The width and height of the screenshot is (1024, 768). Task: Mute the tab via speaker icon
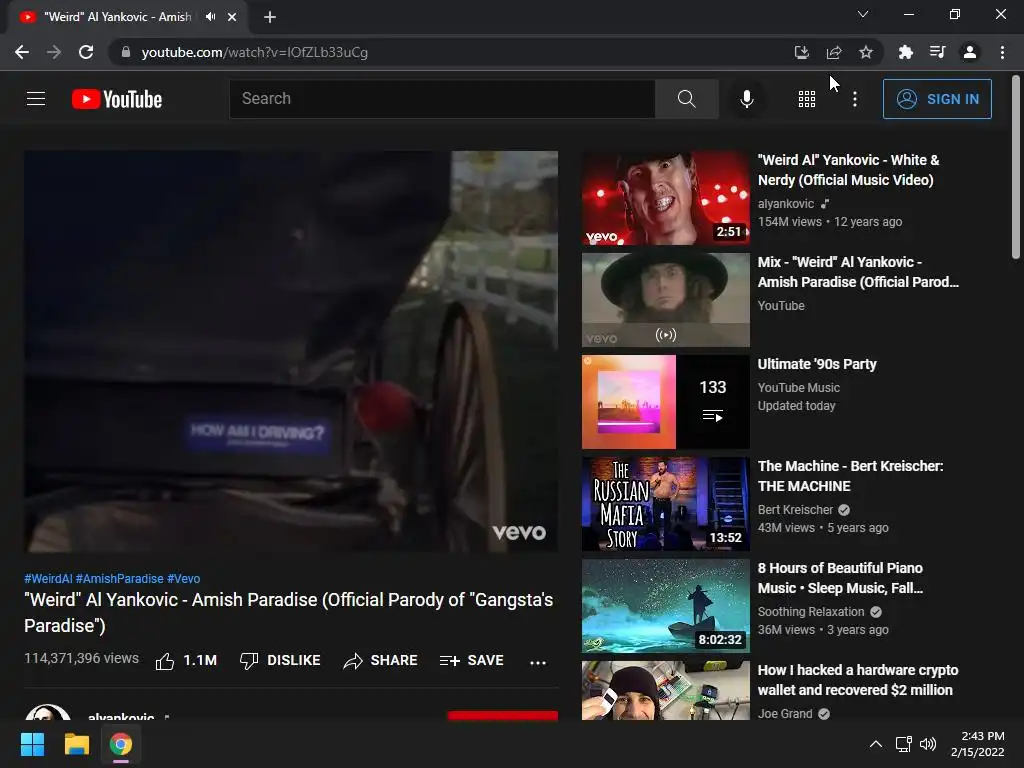[x=210, y=17]
